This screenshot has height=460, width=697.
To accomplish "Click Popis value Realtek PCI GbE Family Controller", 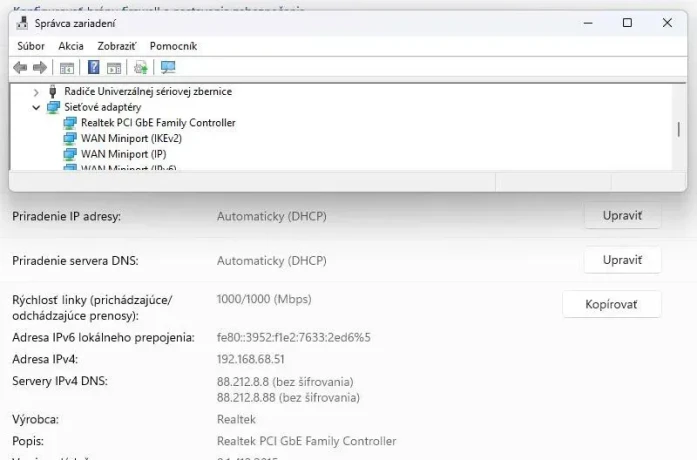I will (306, 441).
